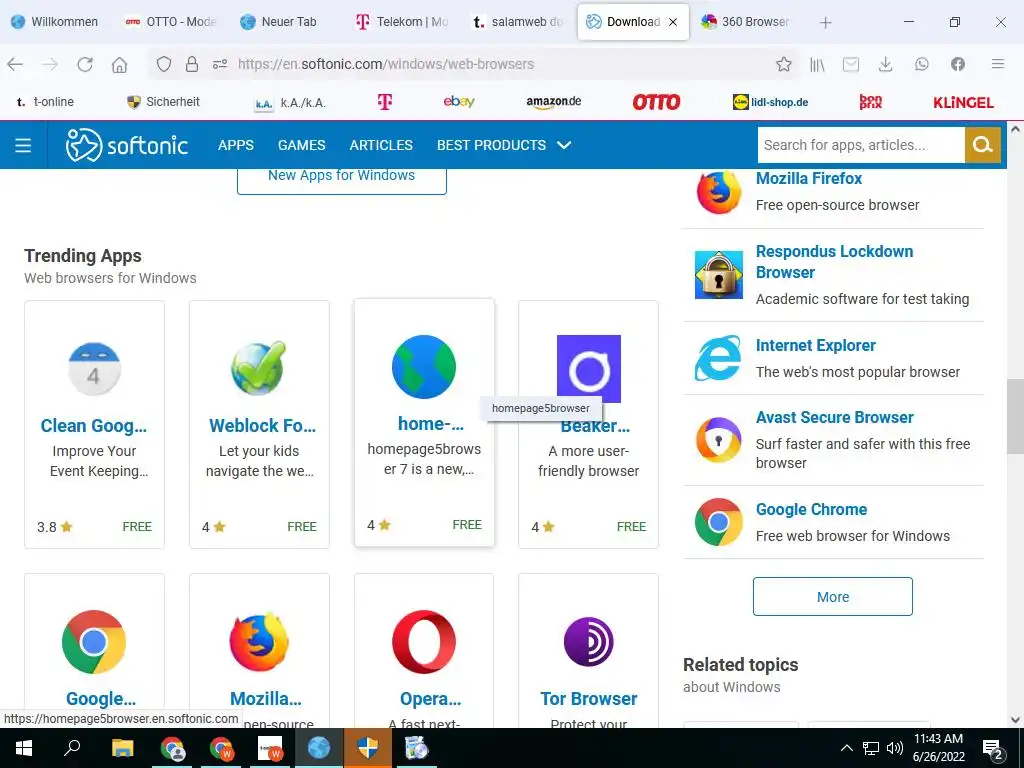Click the page vertical scrollbar thumb
This screenshot has width=1024, height=768.
(x=1015, y=416)
